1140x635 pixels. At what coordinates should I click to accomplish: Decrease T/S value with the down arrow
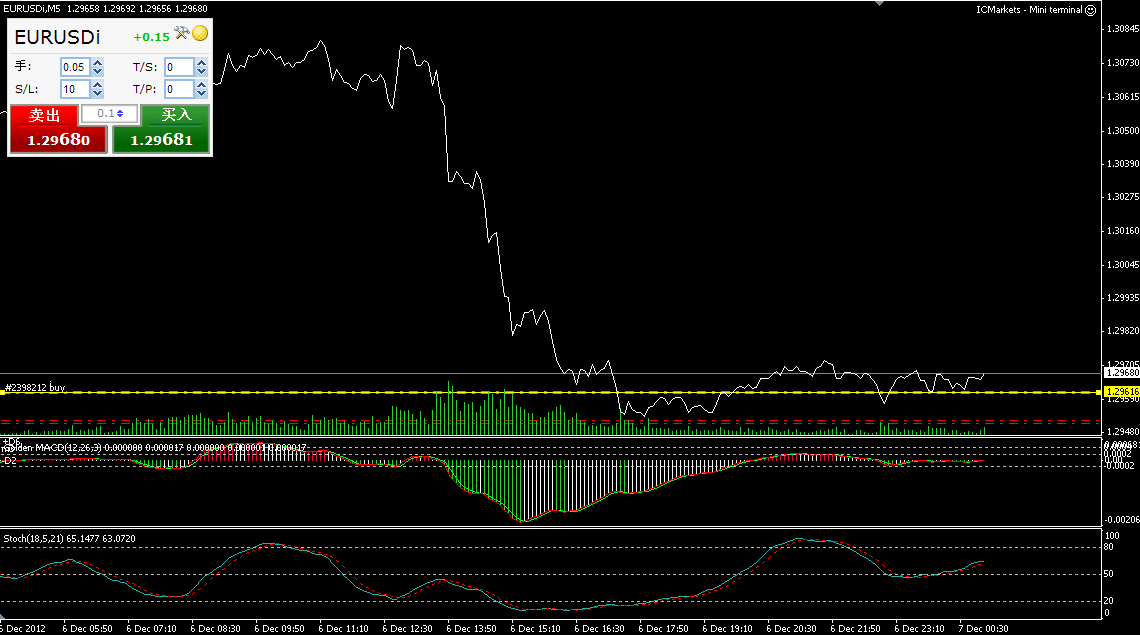tap(201, 71)
